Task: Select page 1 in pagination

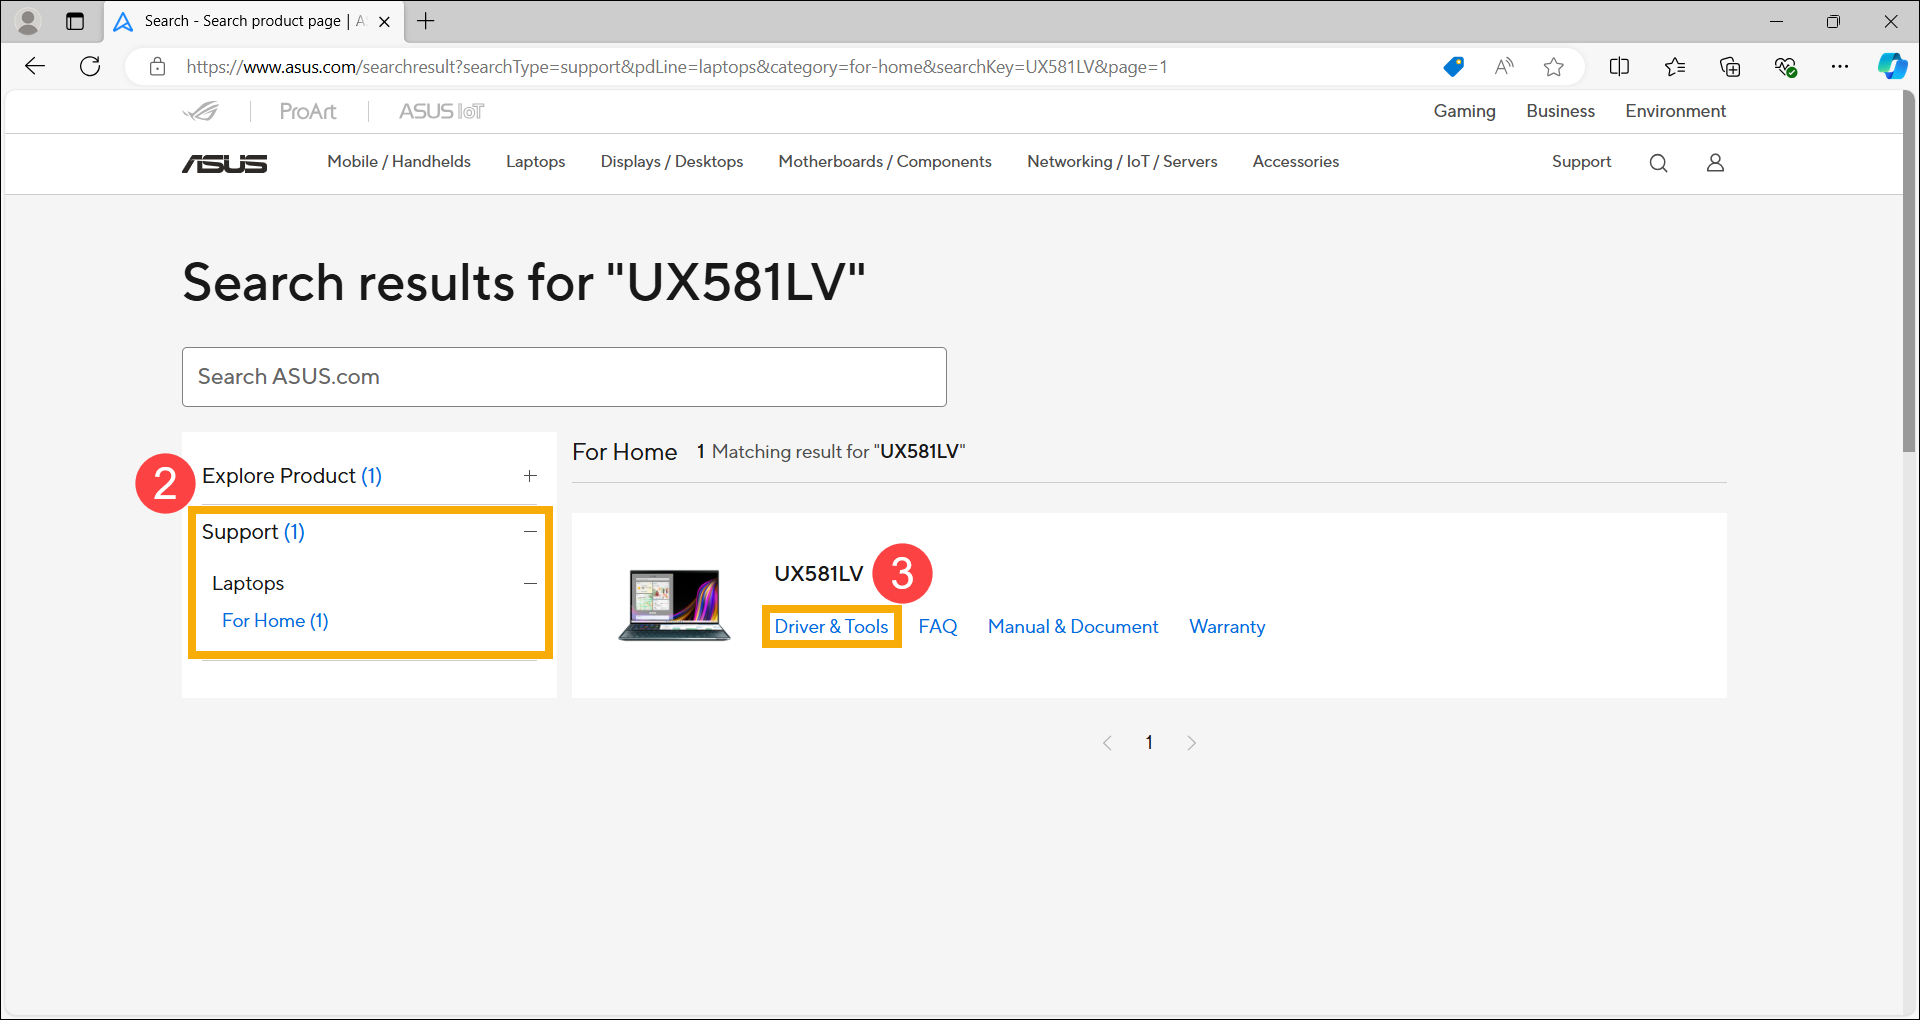Action: click(1149, 743)
